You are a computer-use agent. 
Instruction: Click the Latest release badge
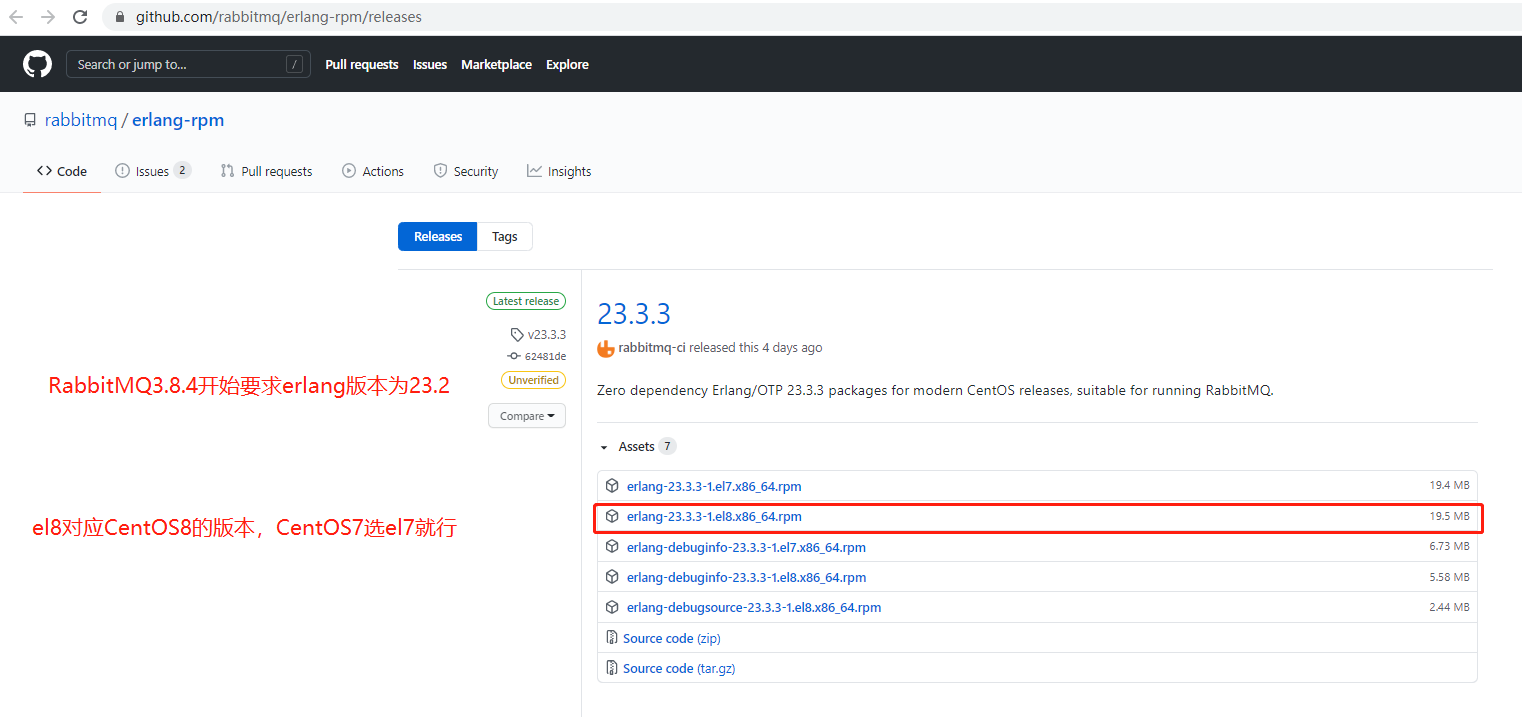[526, 301]
